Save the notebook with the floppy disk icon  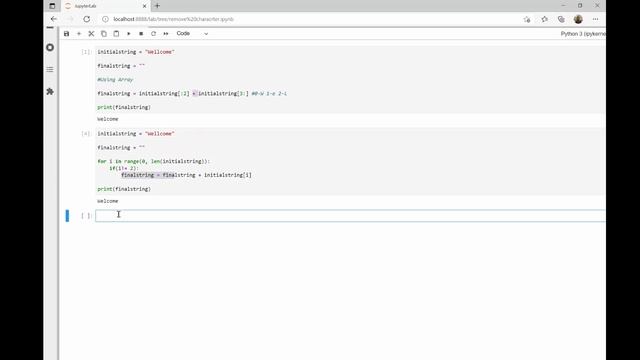click(67, 33)
